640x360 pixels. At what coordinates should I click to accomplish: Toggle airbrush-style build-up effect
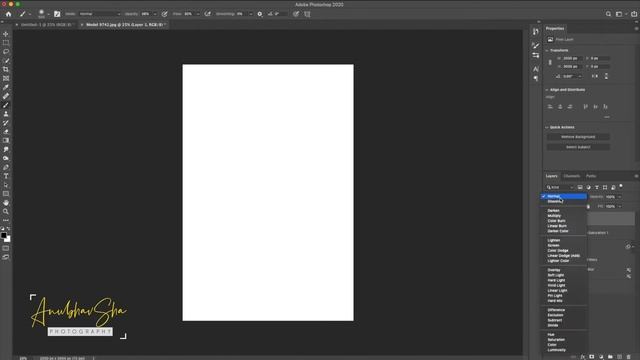click(x=208, y=14)
